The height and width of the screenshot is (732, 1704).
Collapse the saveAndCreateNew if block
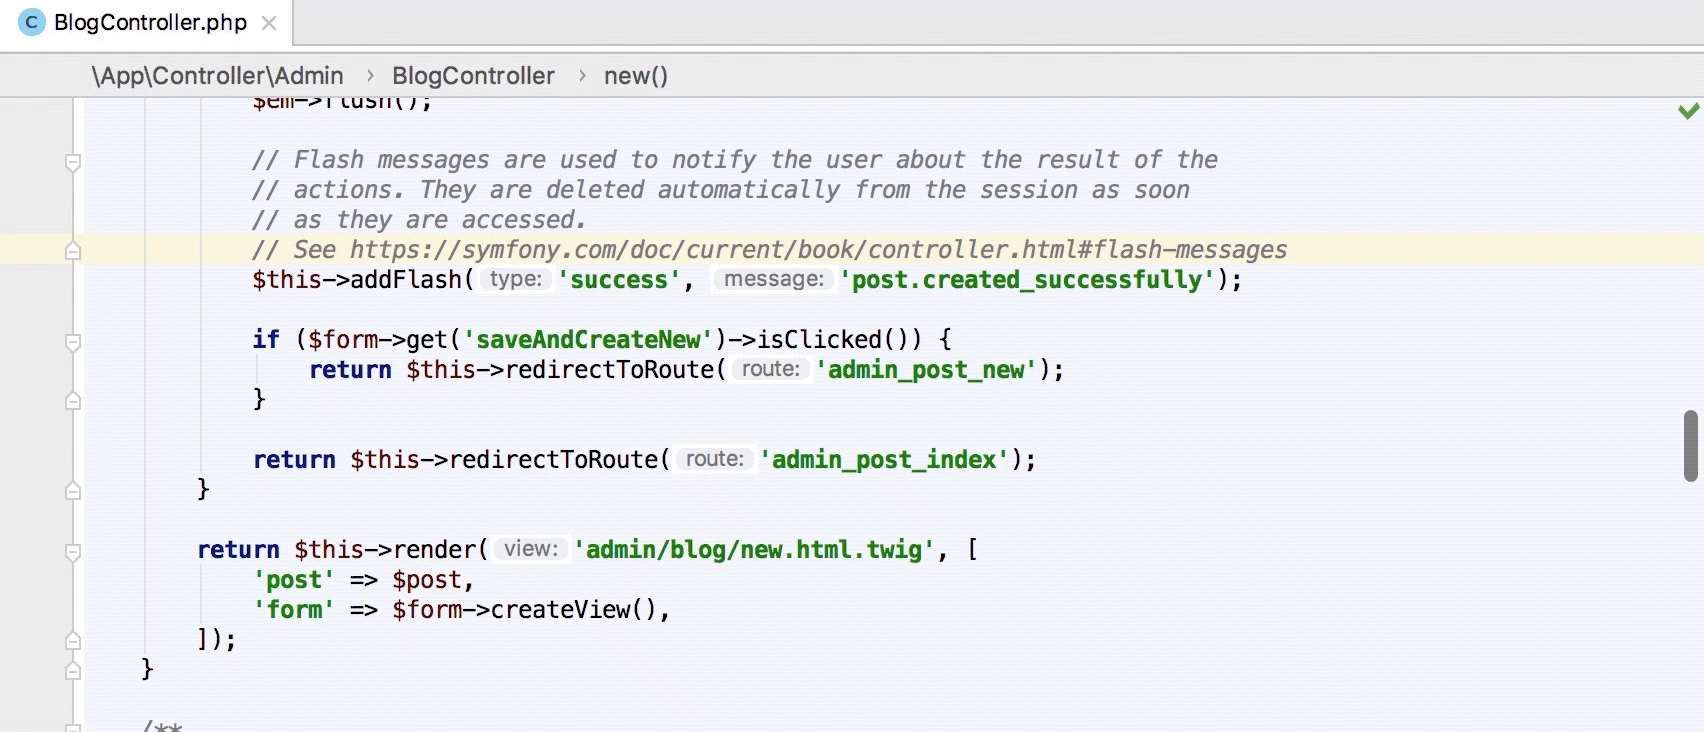click(73, 342)
